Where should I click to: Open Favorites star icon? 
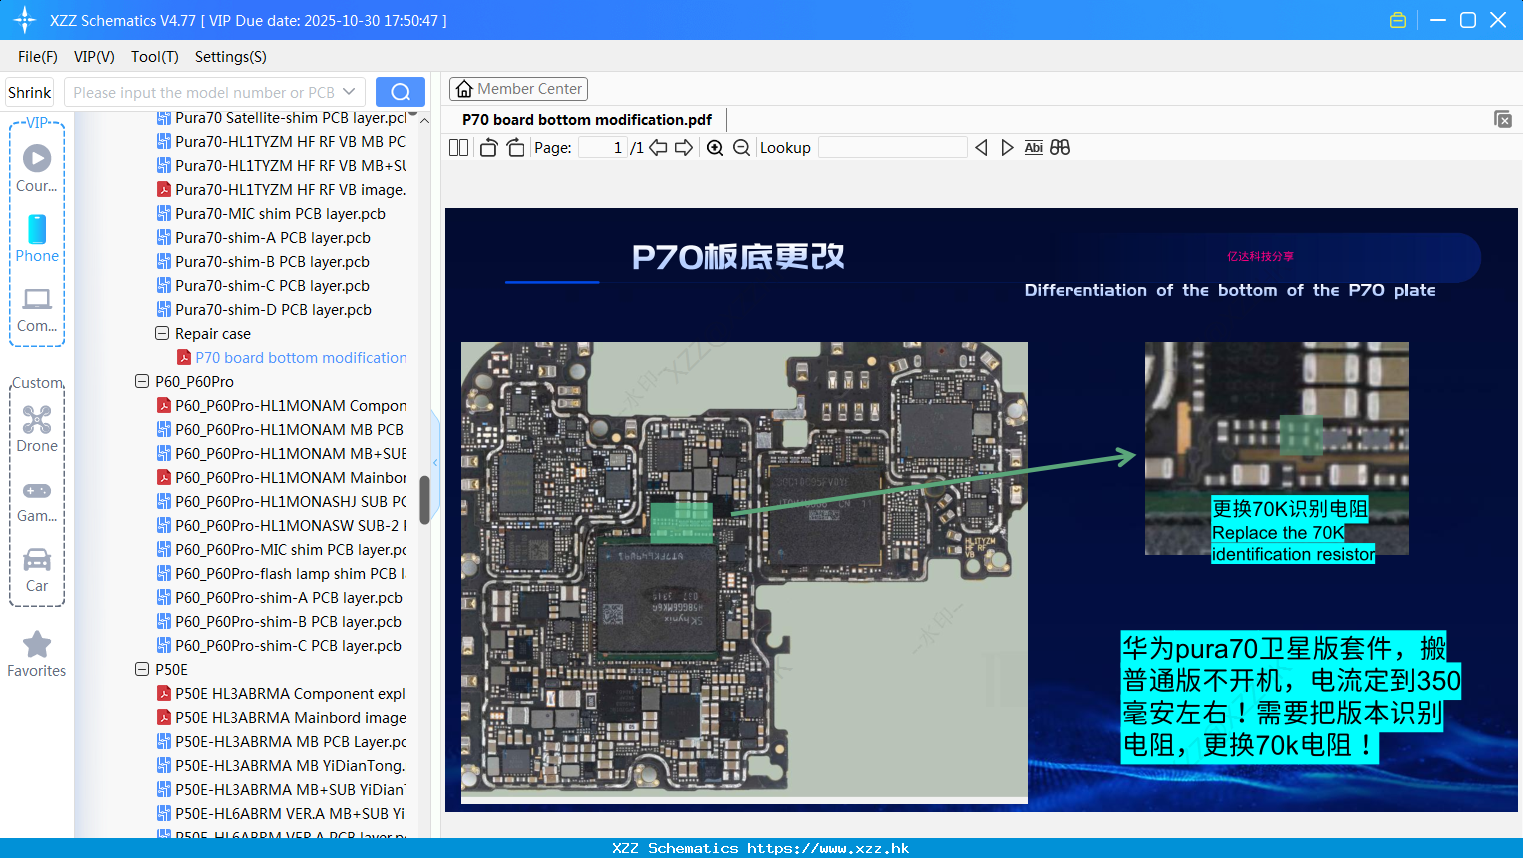[37, 654]
